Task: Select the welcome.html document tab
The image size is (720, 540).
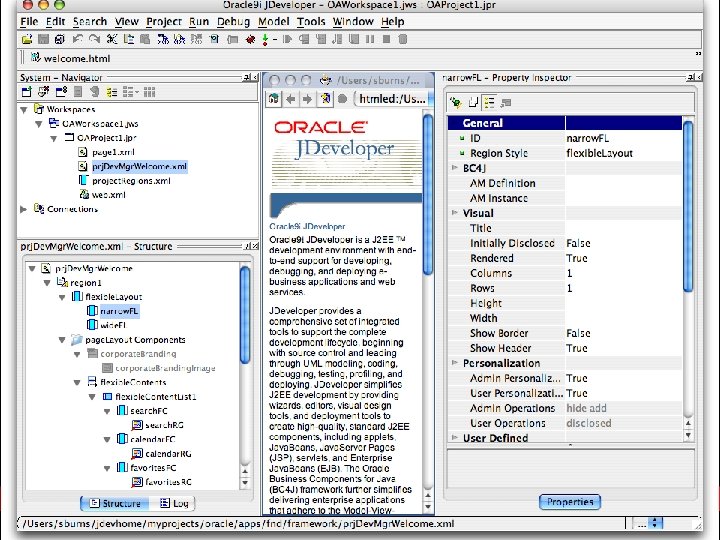Action: click(70, 59)
